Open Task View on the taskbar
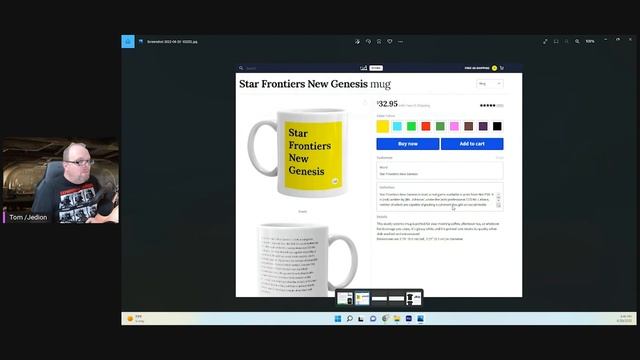 click(x=361, y=319)
